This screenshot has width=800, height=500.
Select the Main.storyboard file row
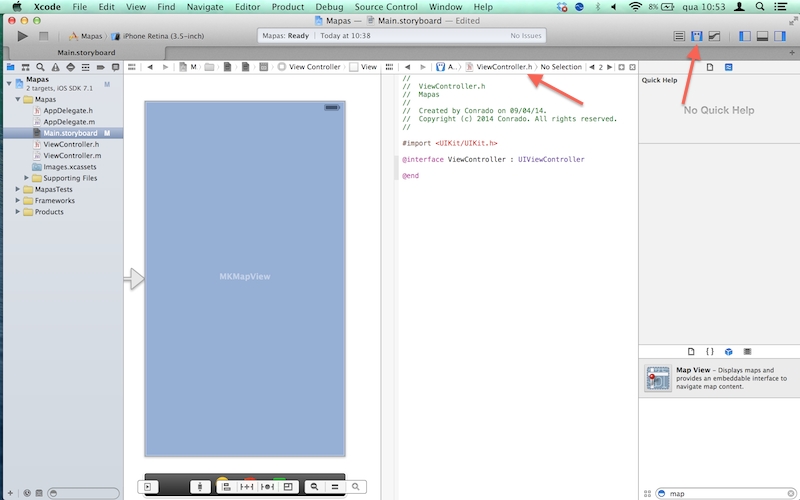point(63,133)
